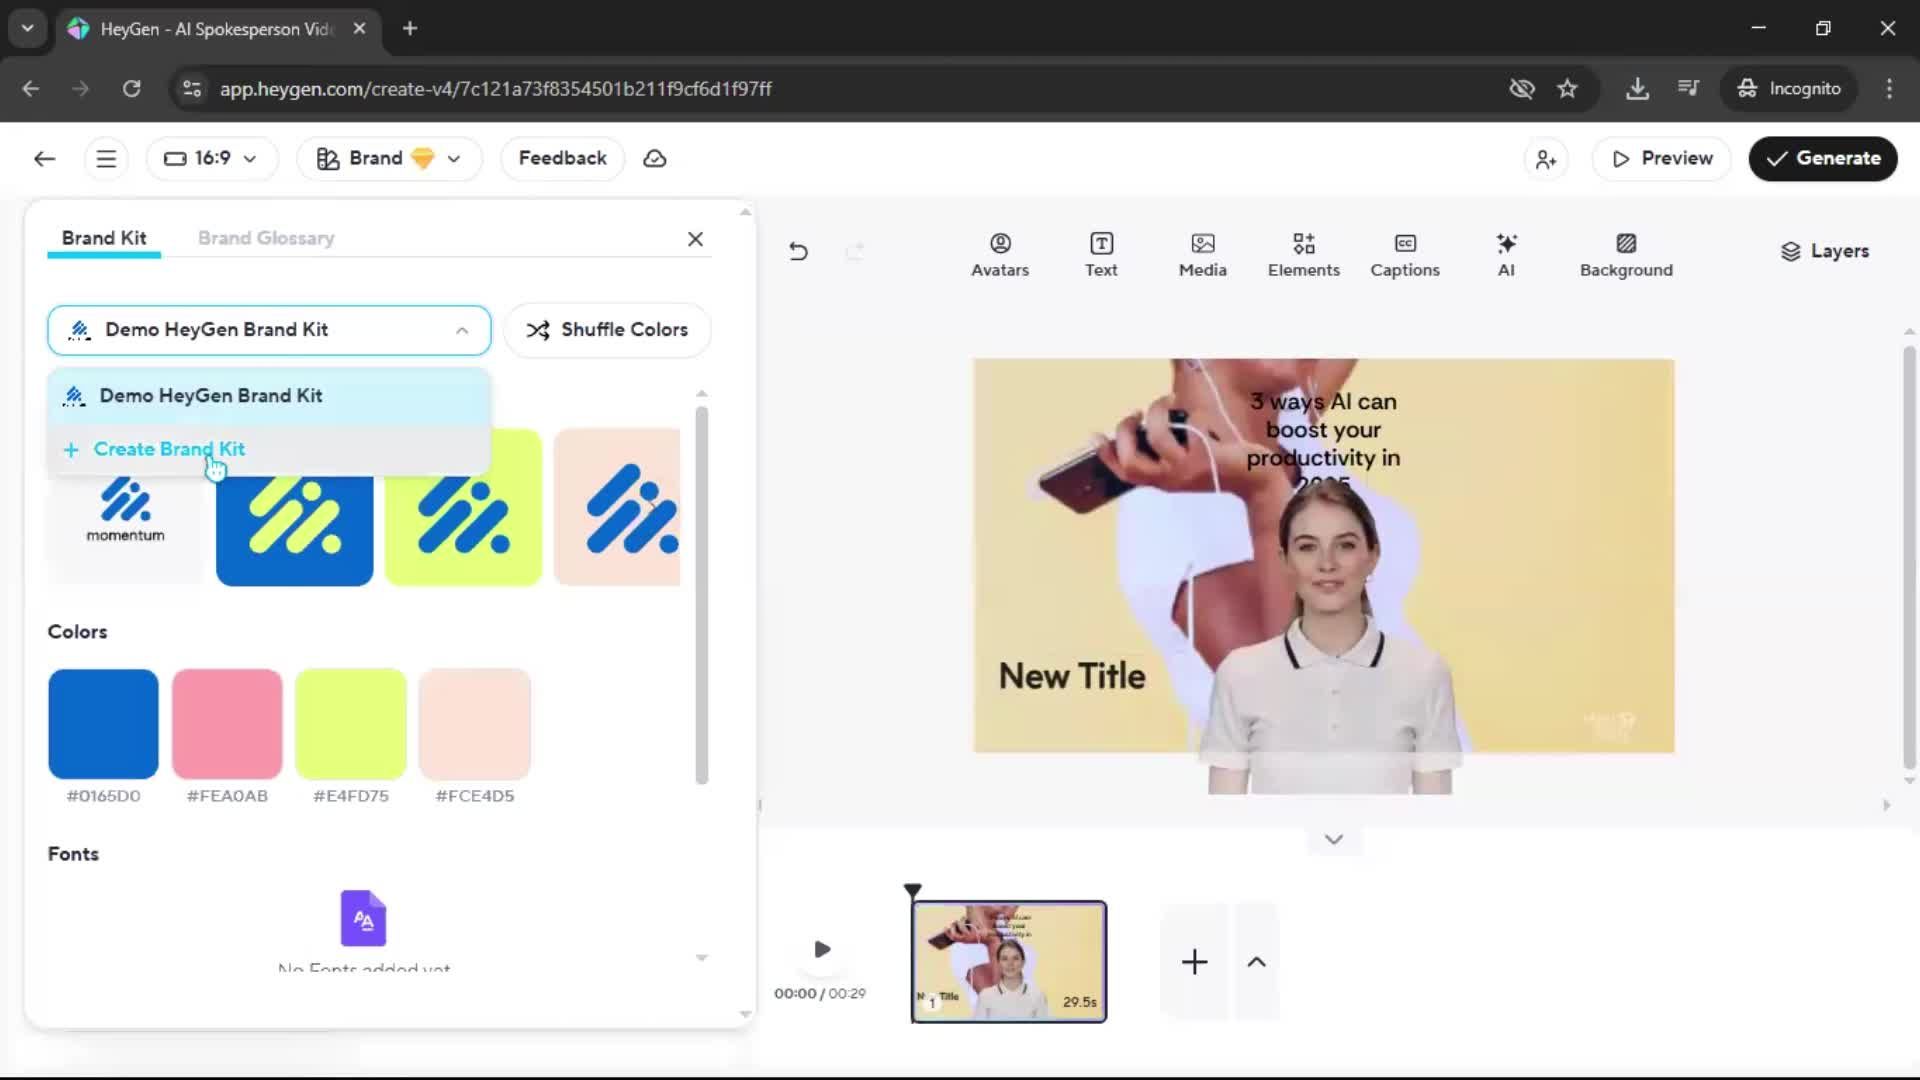
Task: Select scene 1 thumbnail in timeline
Action: click(x=1008, y=961)
